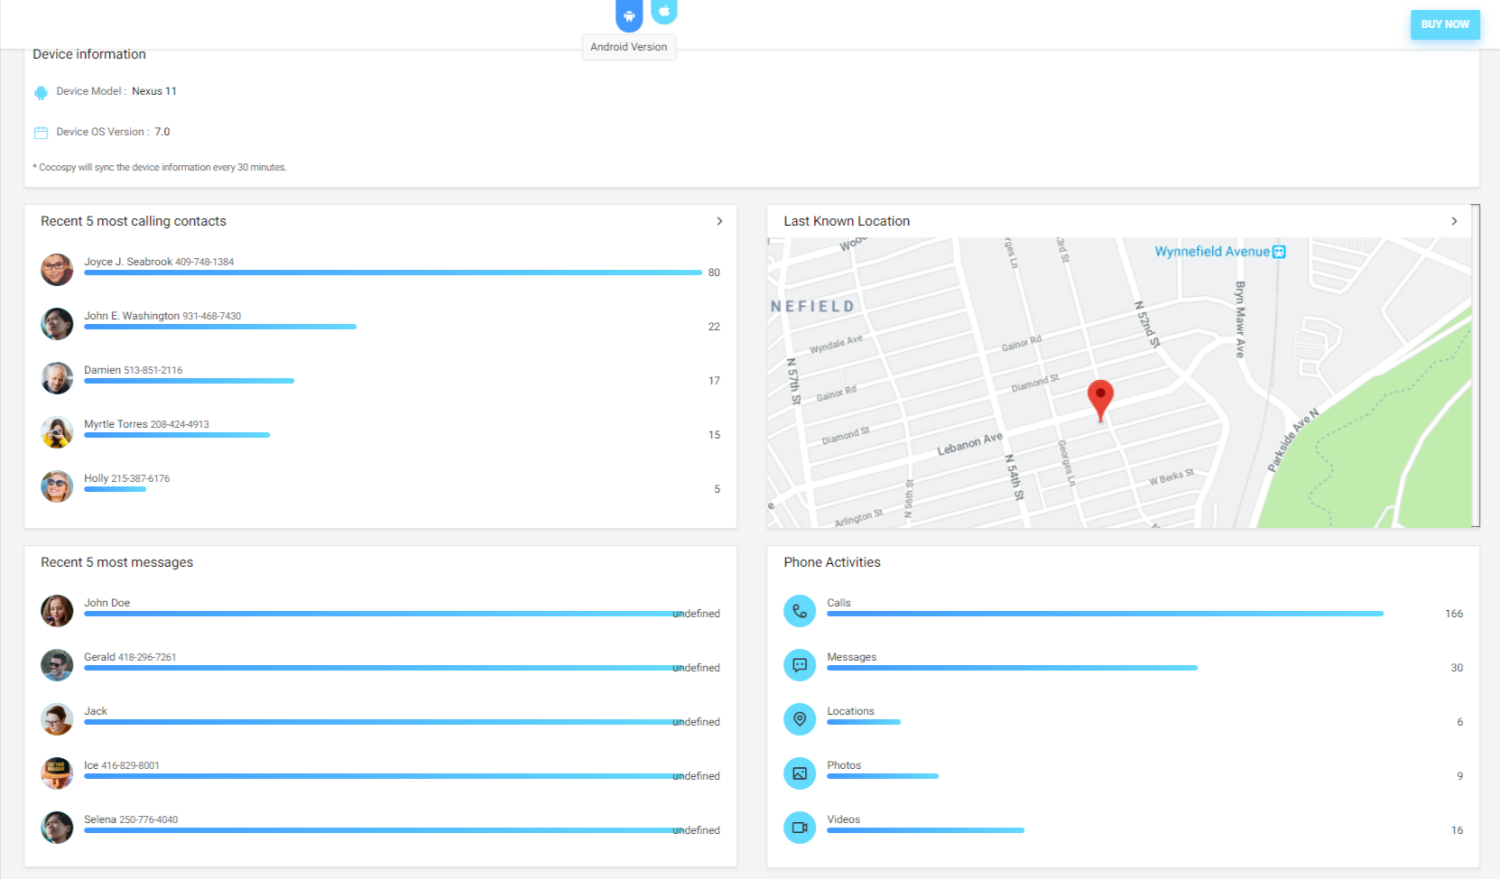
Task: Open Joyce J. Seabrook's avatar
Action: coord(57,270)
